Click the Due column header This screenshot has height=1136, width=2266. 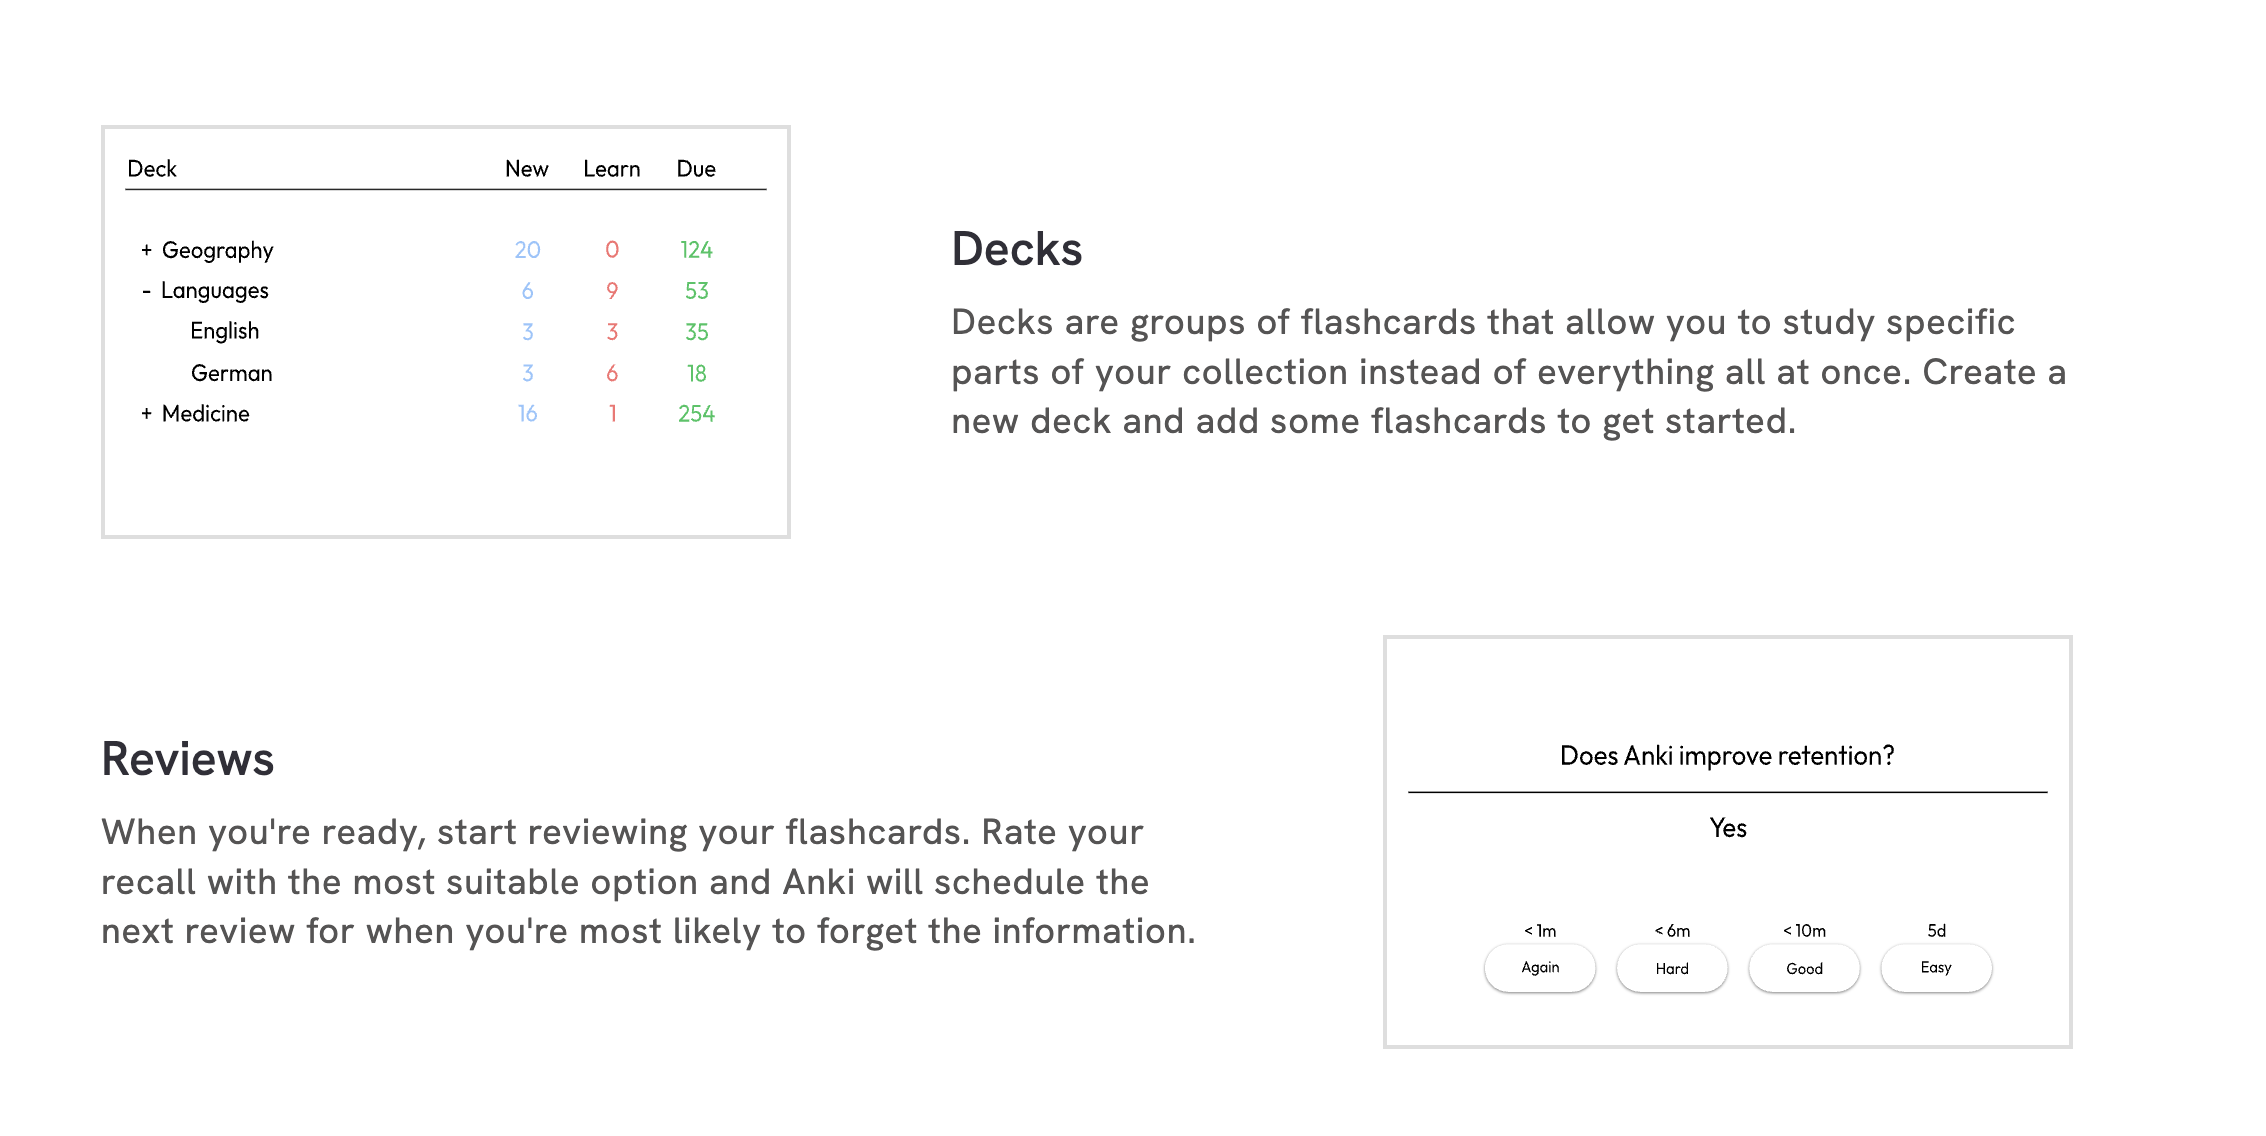point(696,169)
